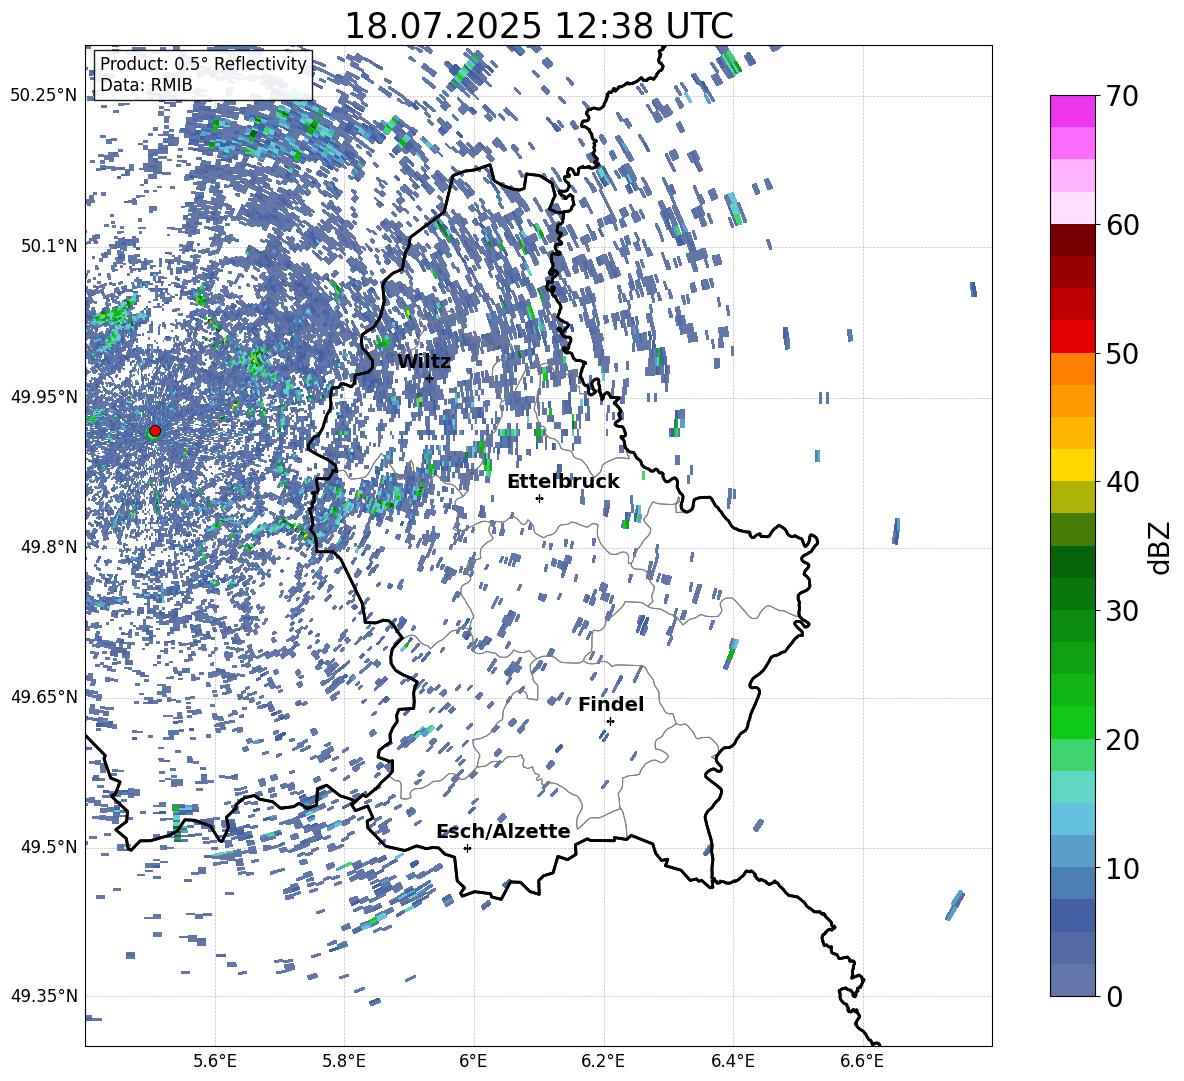Click the 50.1°N latitude tick label
The width and height of the screenshot is (1184, 1081).
pyautogui.click(x=48, y=246)
